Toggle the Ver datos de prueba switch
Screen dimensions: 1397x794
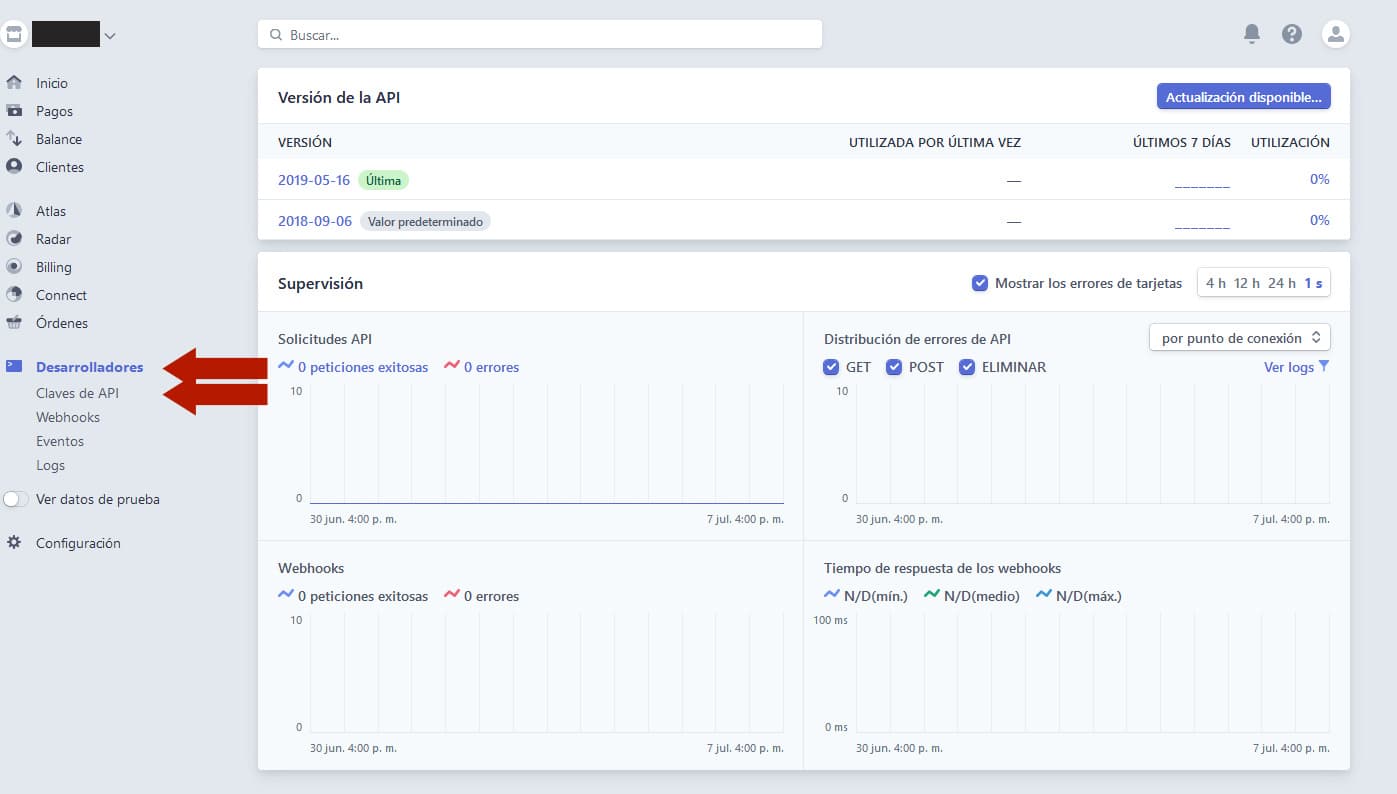[16, 499]
